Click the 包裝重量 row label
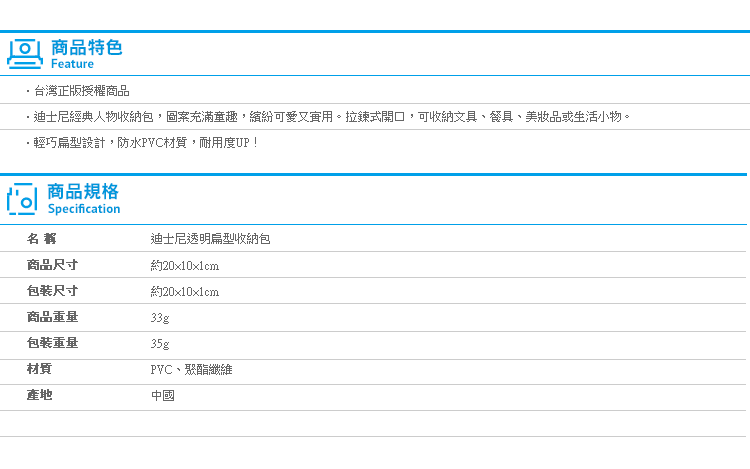This screenshot has height=469, width=750. point(53,343)
